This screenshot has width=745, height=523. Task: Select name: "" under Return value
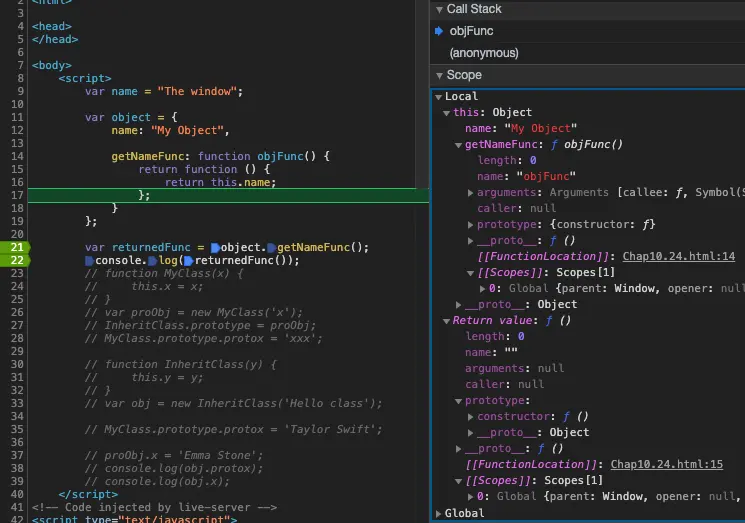491,352
